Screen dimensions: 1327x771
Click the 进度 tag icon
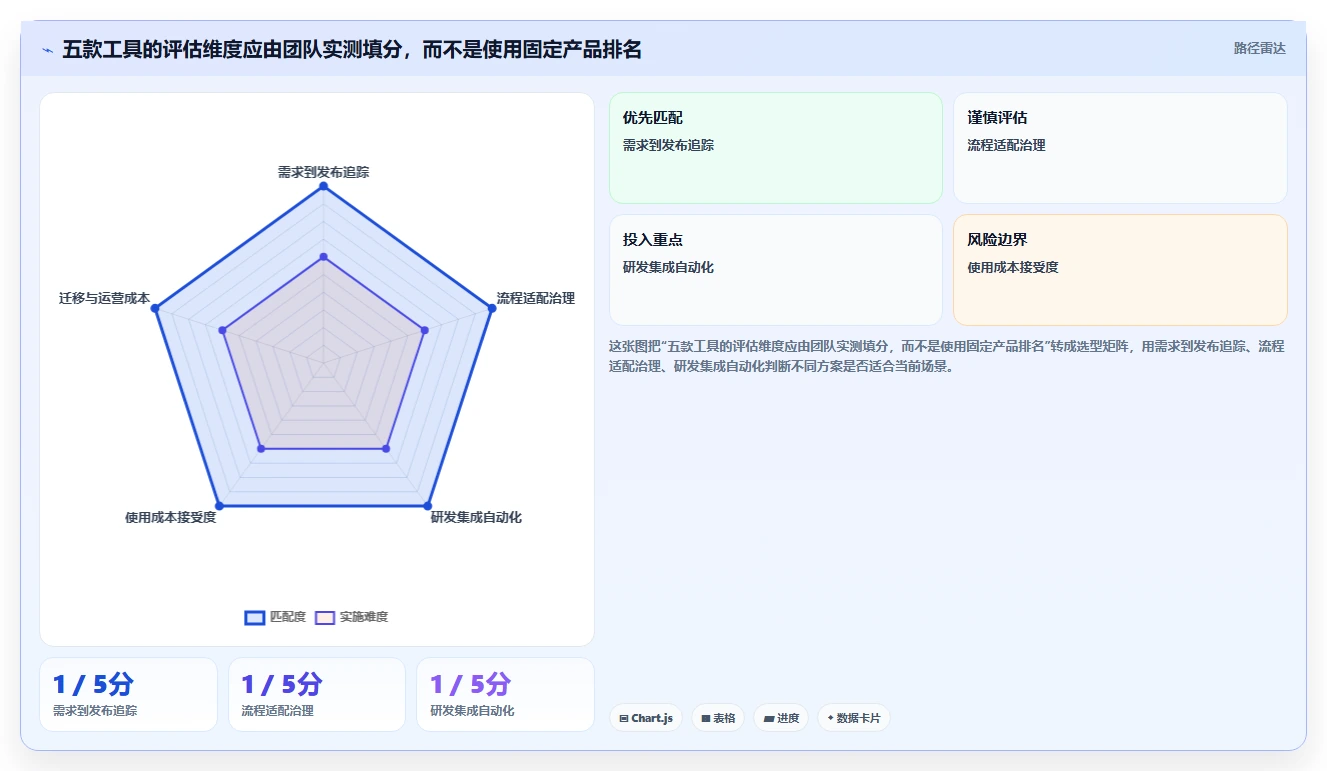click(769, 718)
